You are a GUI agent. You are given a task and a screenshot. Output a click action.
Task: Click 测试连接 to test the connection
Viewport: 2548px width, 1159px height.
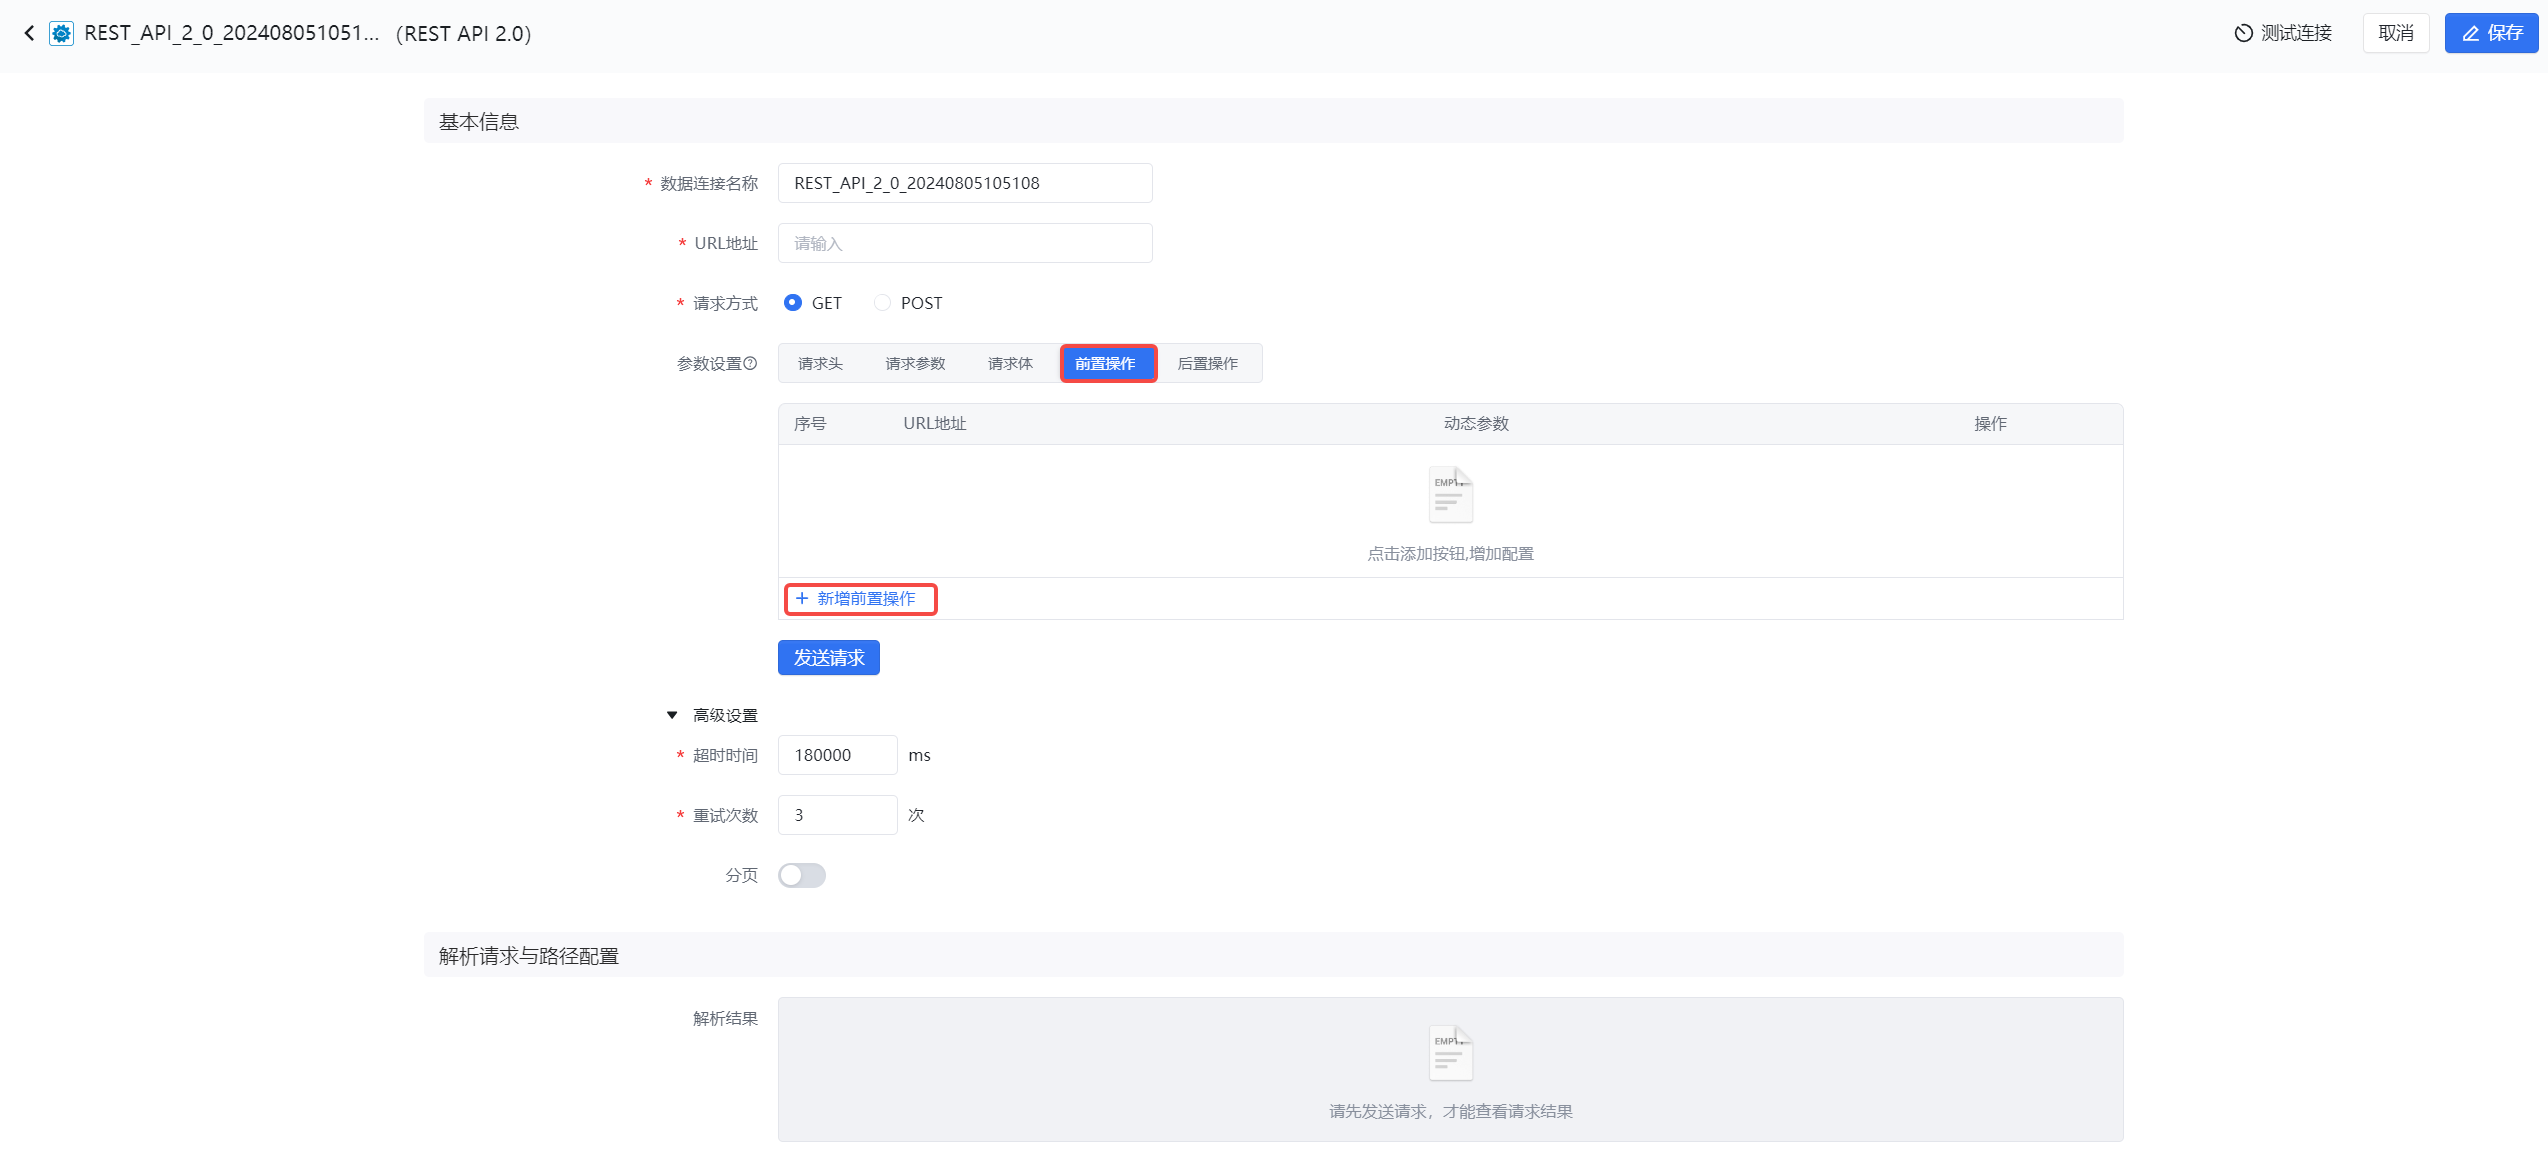(2283, 33)
